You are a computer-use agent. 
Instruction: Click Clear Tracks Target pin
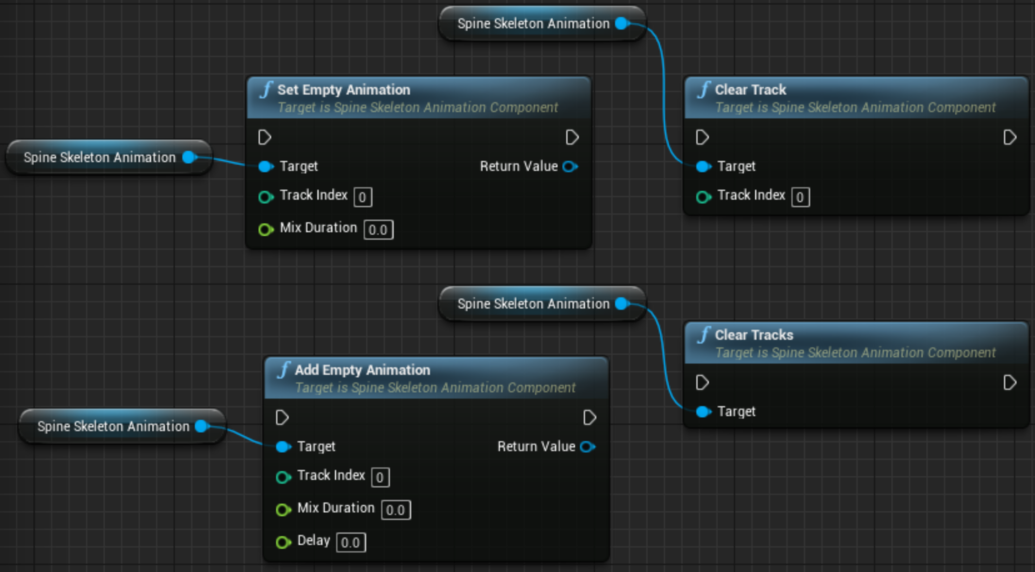coord(702,411)
